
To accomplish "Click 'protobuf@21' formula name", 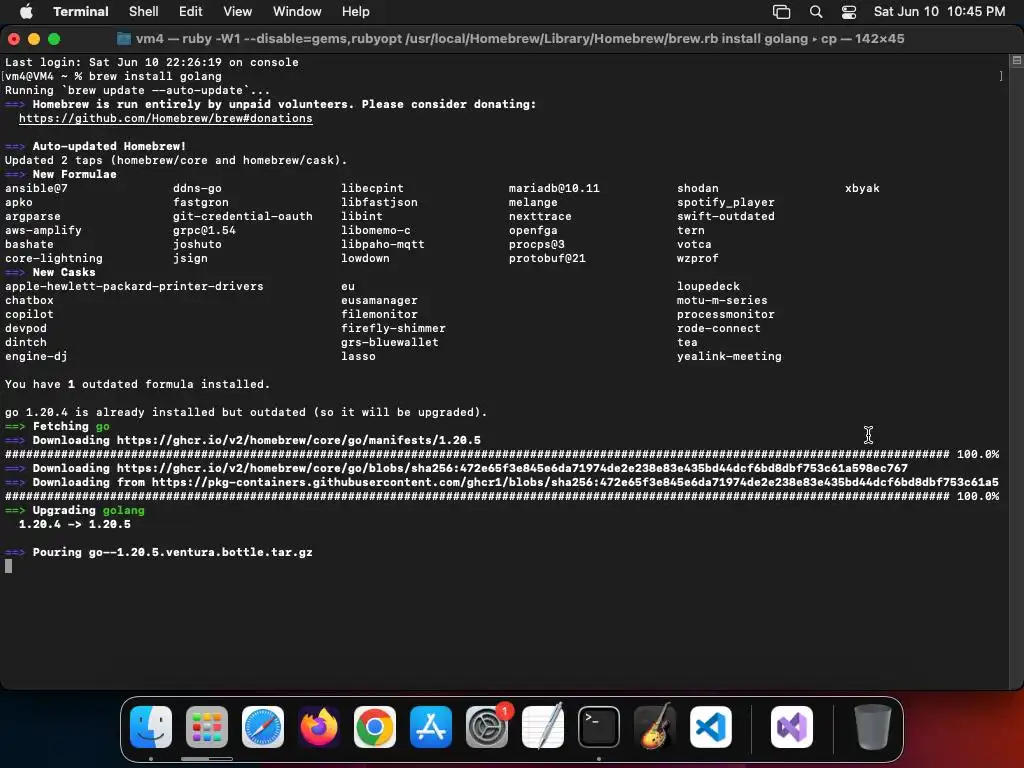I will 547,258.
